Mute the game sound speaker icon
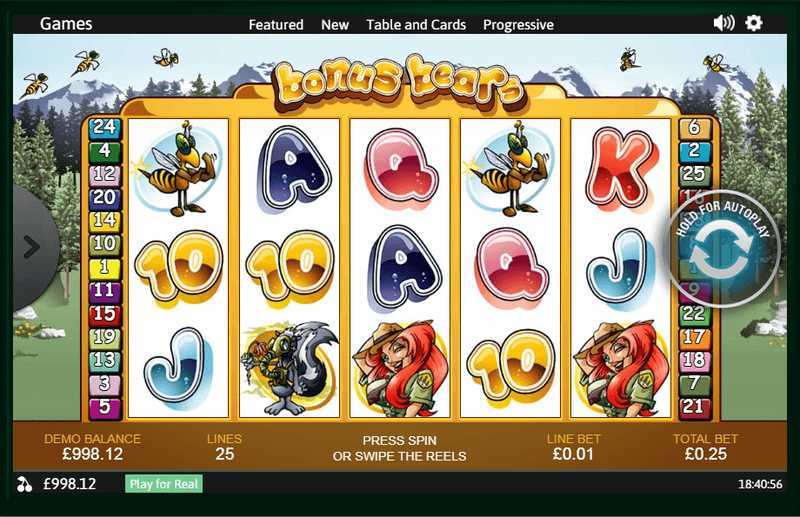Viewport: 800px width, 517px height. click(x=723, y=23)
